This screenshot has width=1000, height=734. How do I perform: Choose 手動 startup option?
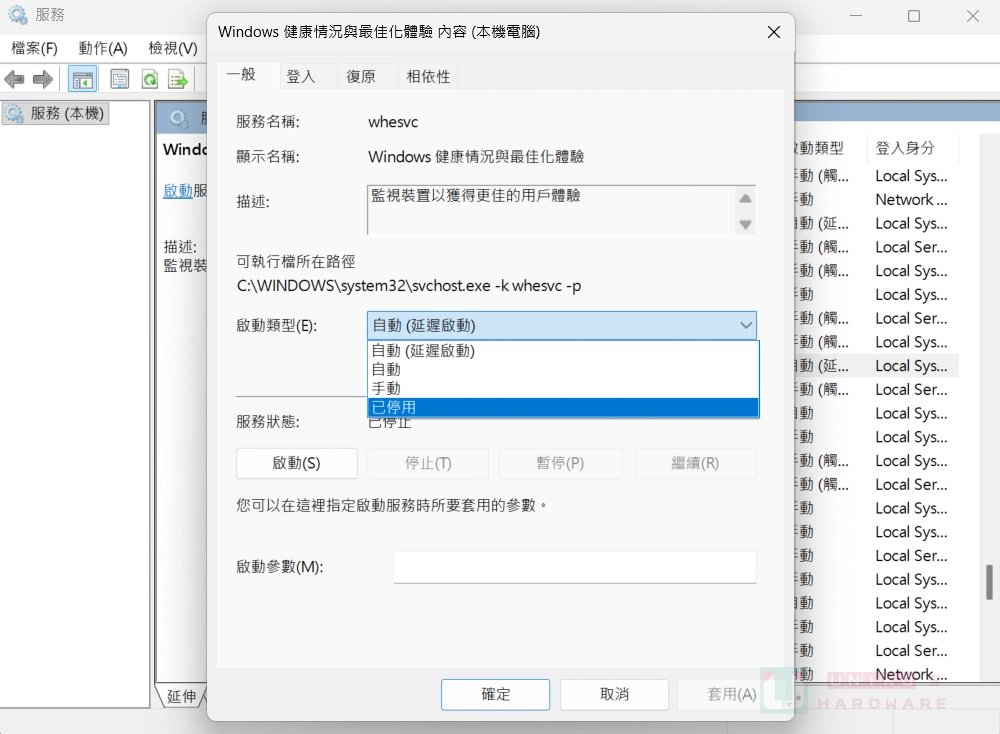coord(563,388)
